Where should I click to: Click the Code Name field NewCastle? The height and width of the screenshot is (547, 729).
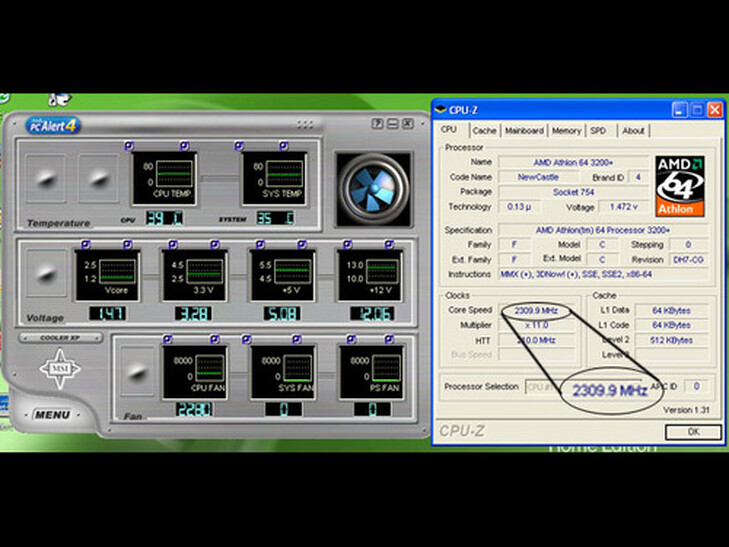click(x=538, y=177)
